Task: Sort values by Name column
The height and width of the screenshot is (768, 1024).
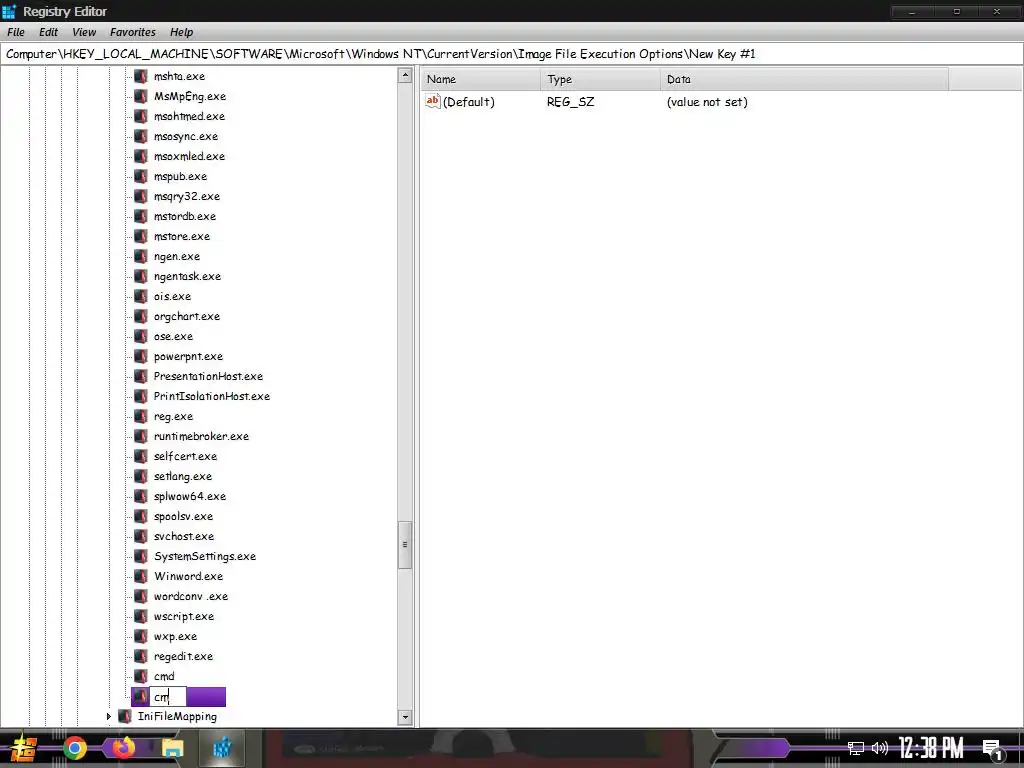Action: pos(481,79)
